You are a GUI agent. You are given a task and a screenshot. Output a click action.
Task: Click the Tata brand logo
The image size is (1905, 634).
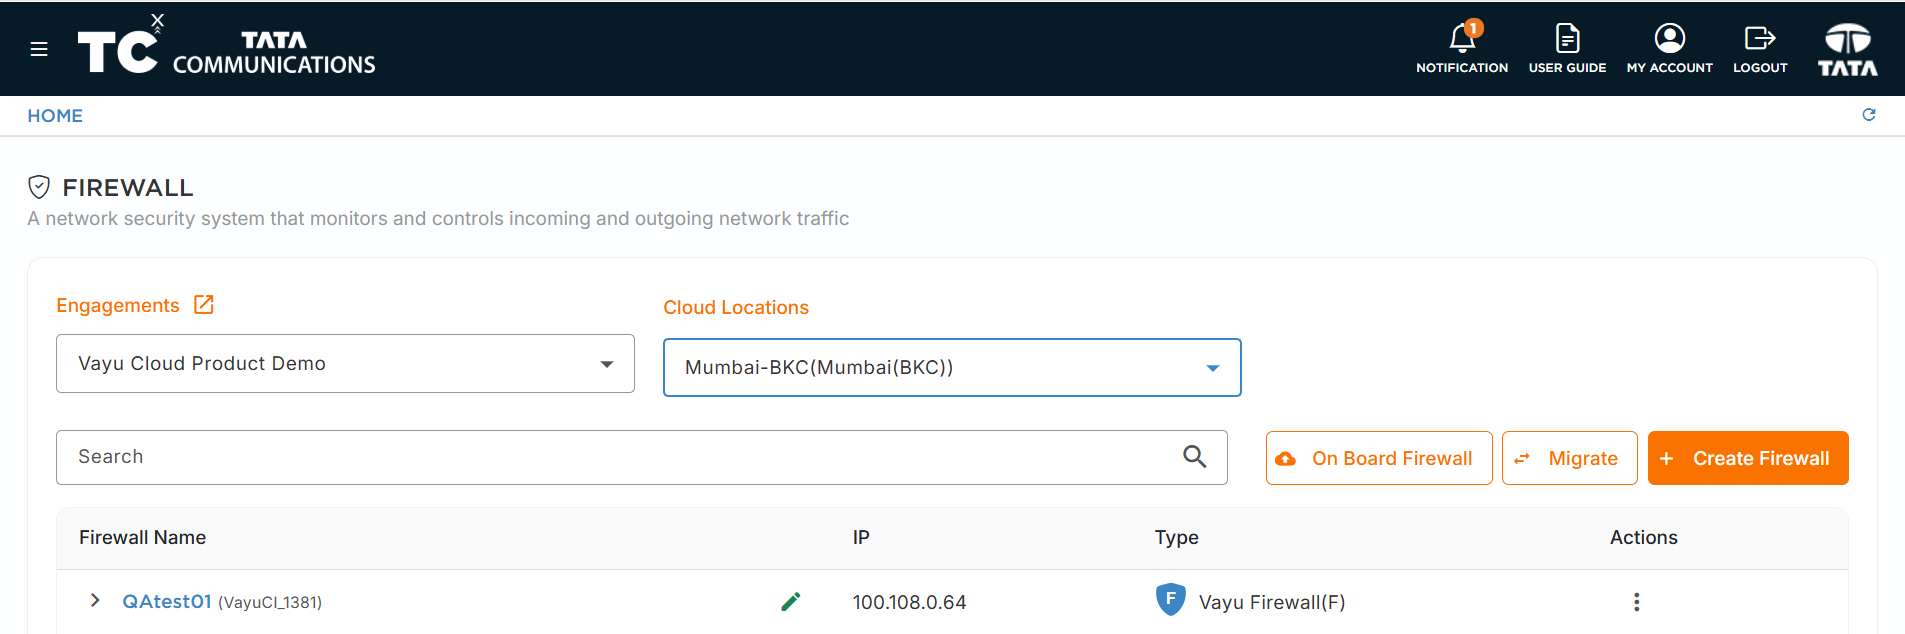[x=1847, y=49]
